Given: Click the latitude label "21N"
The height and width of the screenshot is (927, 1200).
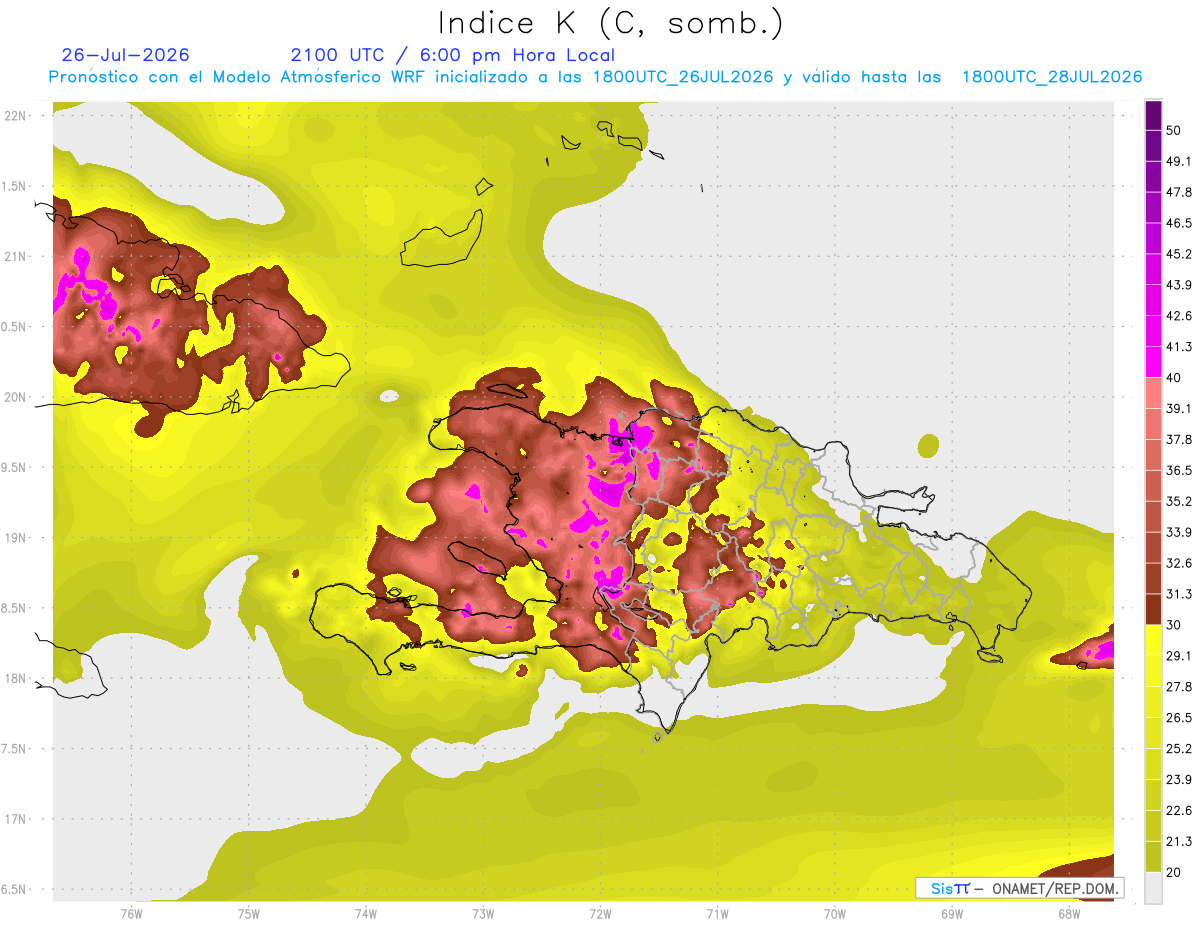Looking at the screenshot, I should pos(16,257).
